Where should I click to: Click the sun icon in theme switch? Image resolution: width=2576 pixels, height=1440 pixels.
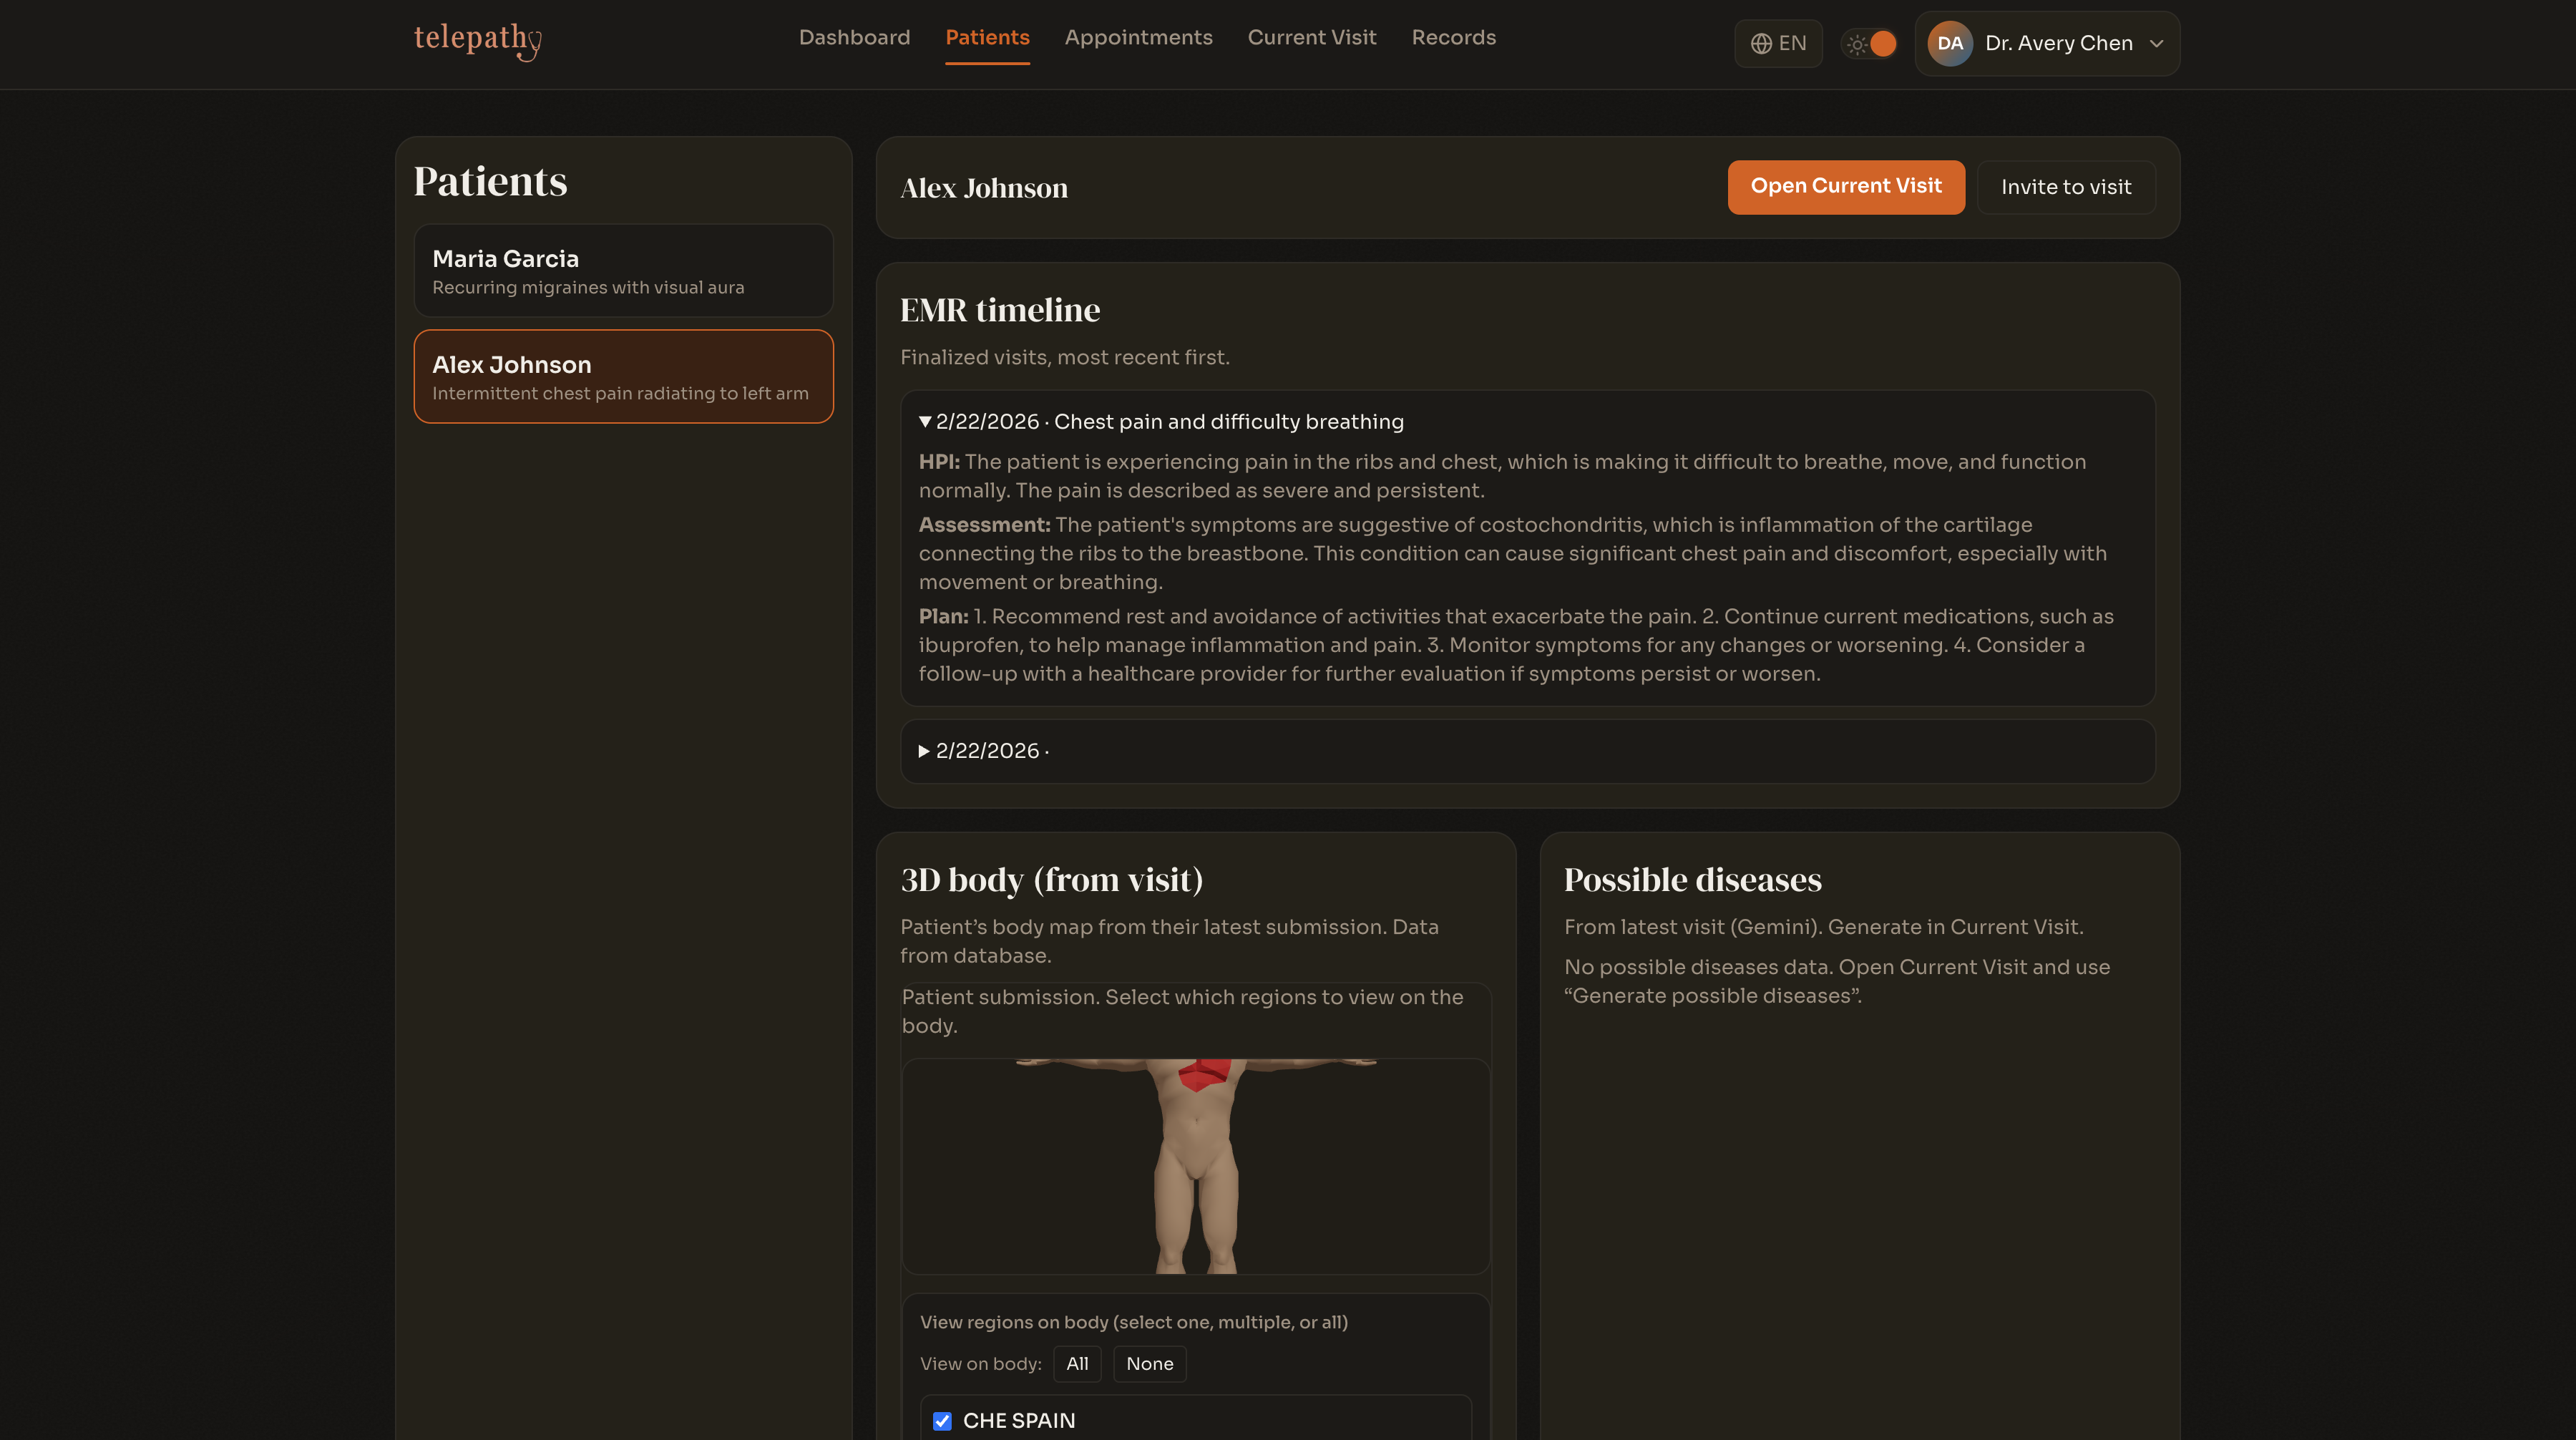(x=1856, y=44)
